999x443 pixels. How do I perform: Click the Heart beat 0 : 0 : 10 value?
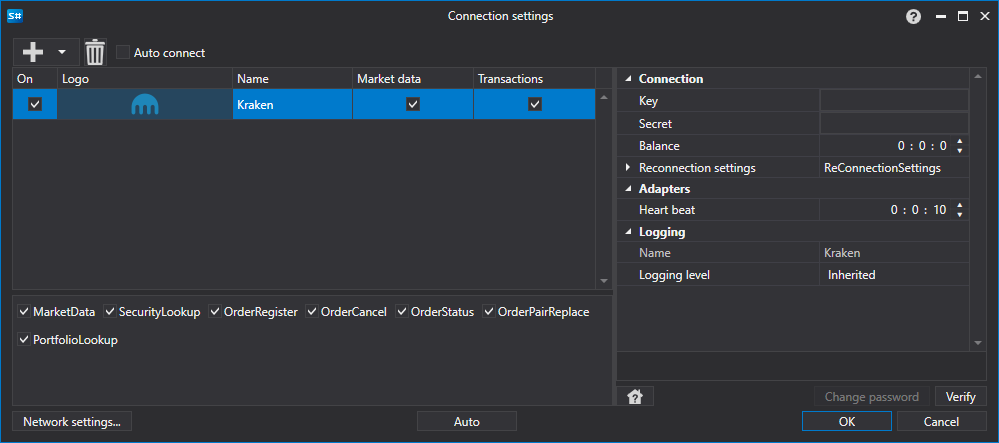(x=919, y=210)
